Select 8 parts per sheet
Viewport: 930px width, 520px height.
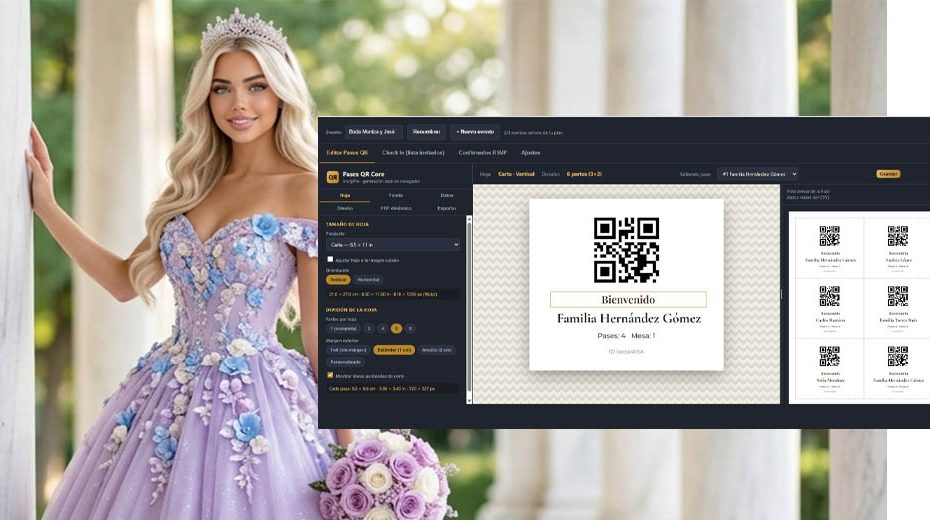click(x=410, y=328)
